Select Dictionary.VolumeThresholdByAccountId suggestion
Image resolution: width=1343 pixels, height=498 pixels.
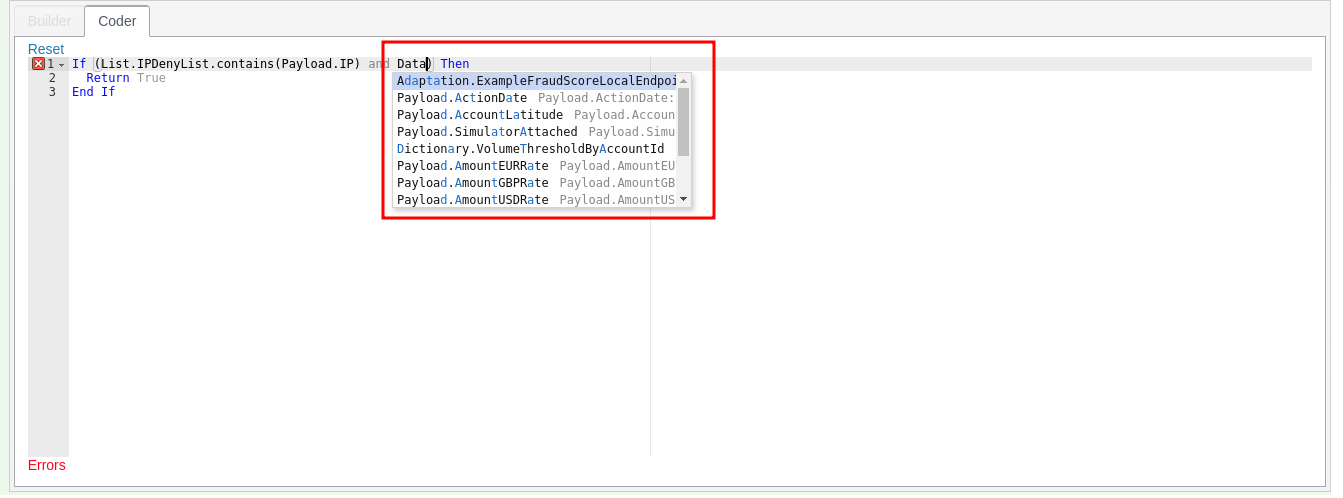click(x=535, y=149)
